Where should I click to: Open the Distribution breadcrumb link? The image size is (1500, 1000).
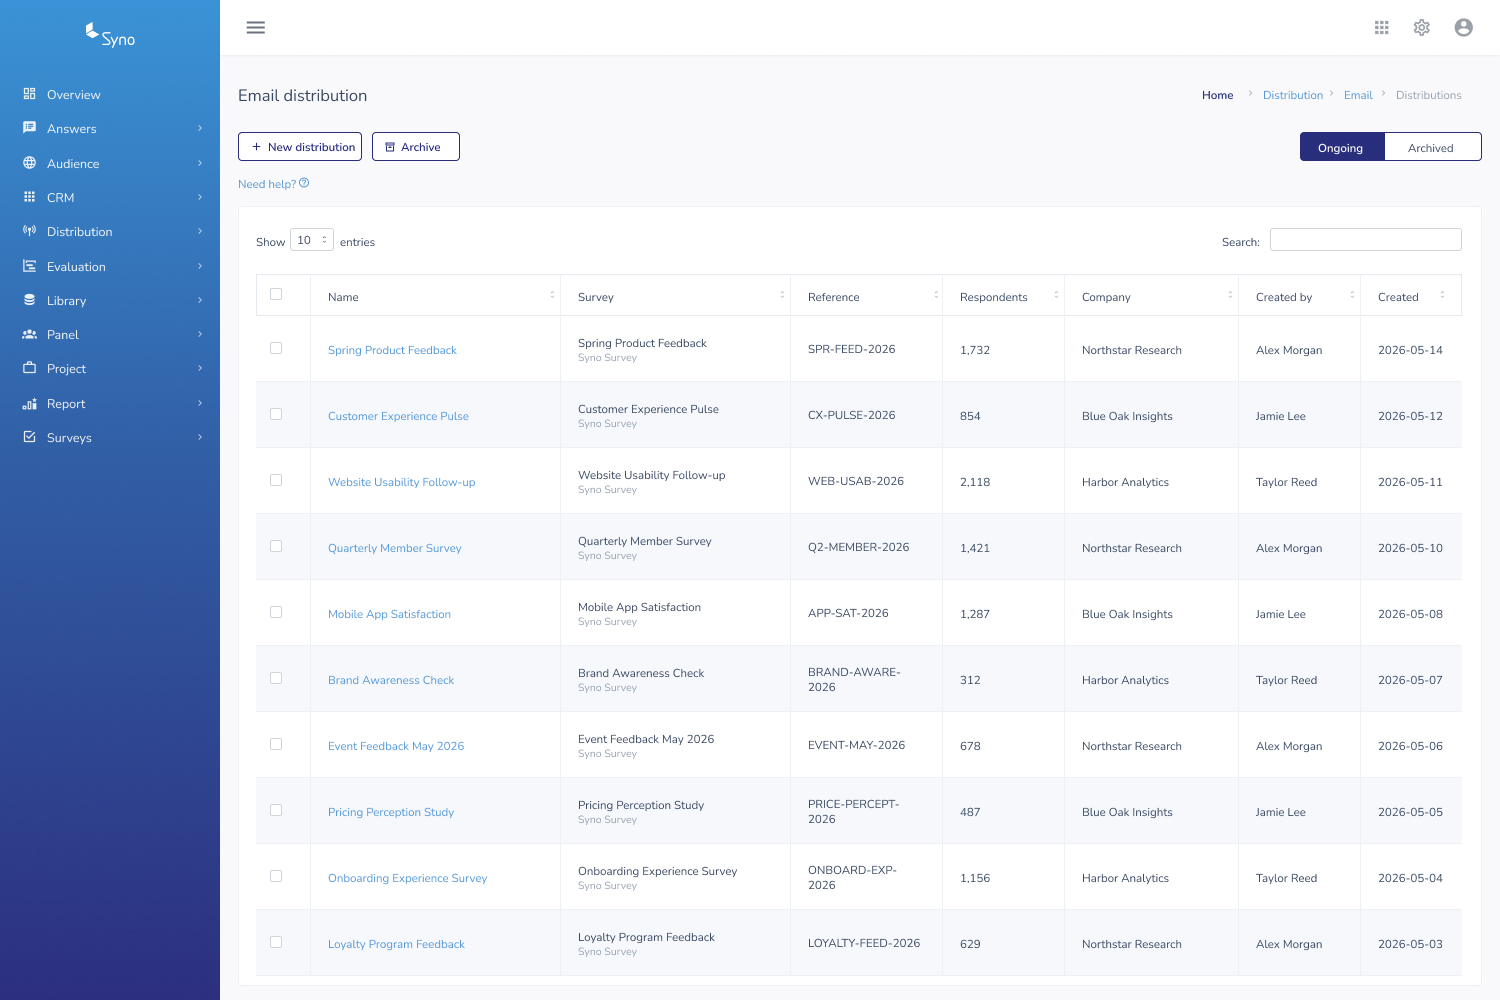[1292, 95]
